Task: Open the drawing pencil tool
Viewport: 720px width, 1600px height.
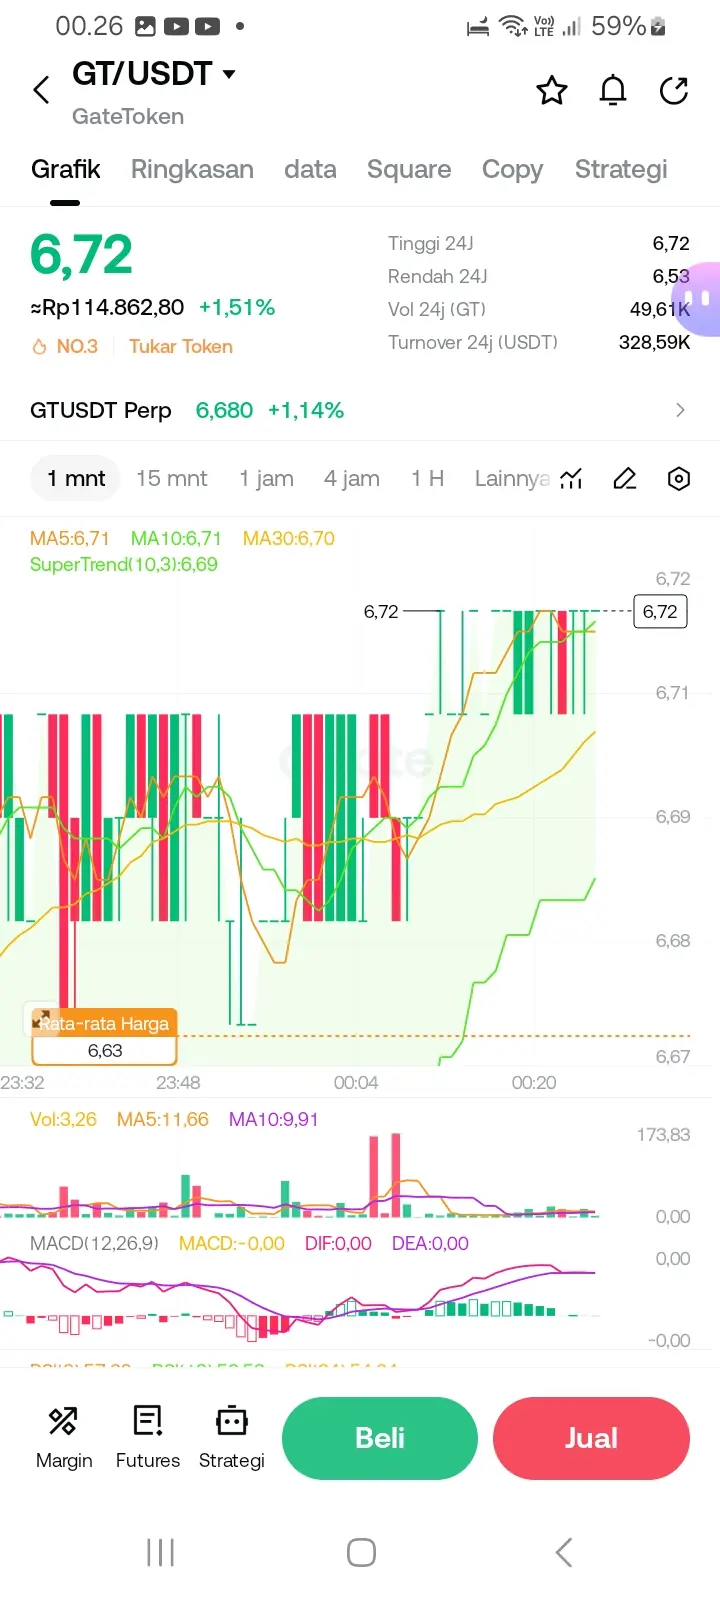Action: point(625,479)
